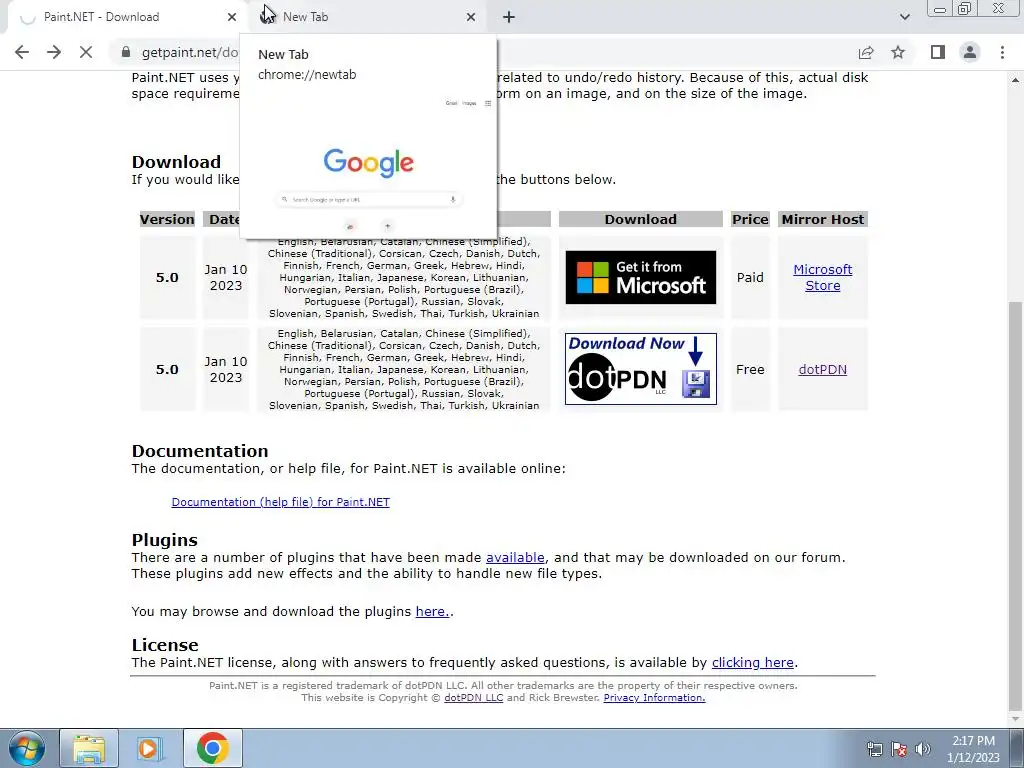Open the dotPDN LLC footer link
This screenshot has width=1024, height=768.
coord(473,697)
